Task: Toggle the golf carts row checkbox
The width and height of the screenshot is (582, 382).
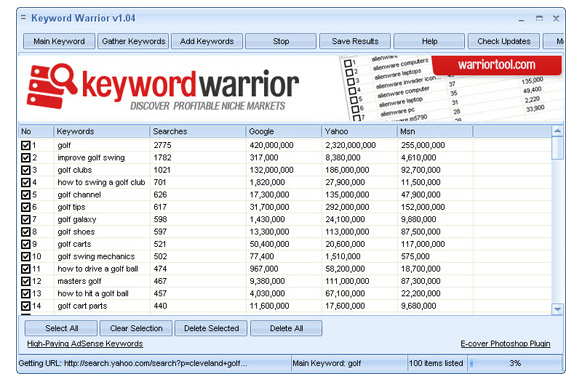Action: (26, 244)
